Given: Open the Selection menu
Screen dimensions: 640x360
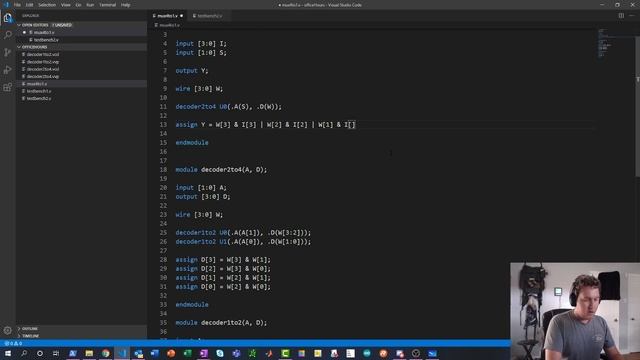Looking at the screenshot, I should point(47,5).
